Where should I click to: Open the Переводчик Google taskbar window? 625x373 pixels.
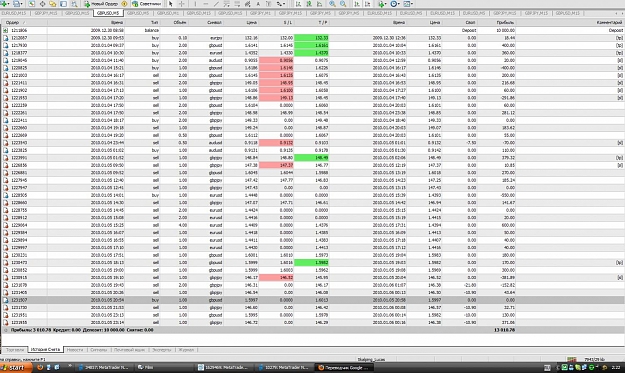coord(345,367)
